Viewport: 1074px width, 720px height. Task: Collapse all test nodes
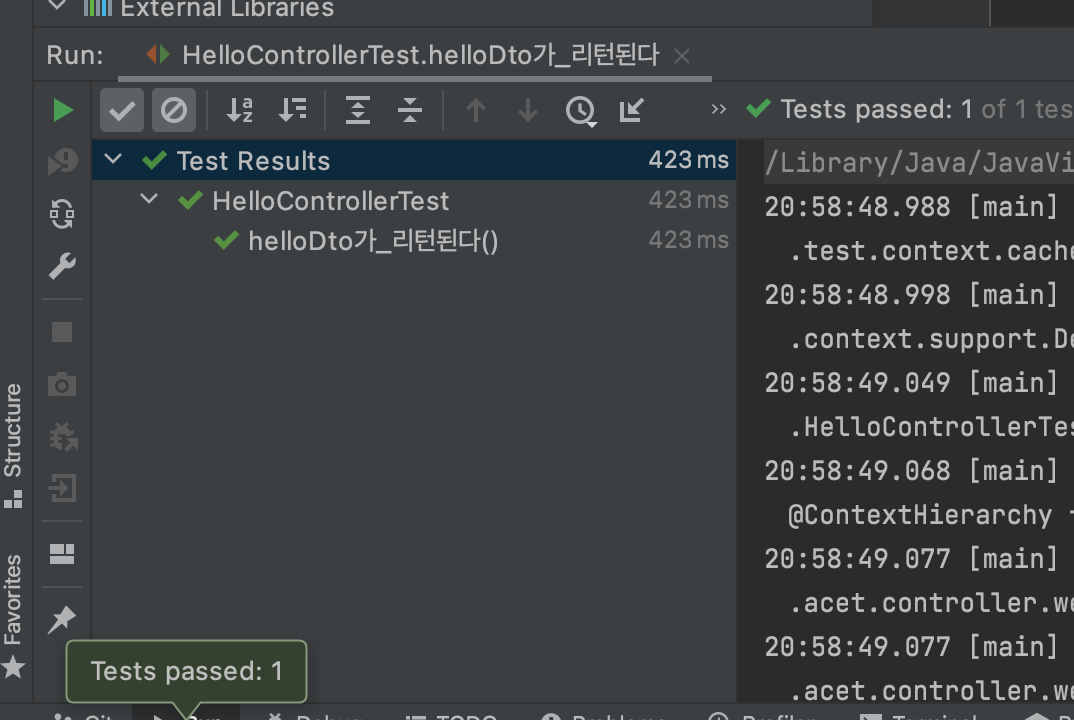pyautogui.click(x=410, y=110)
